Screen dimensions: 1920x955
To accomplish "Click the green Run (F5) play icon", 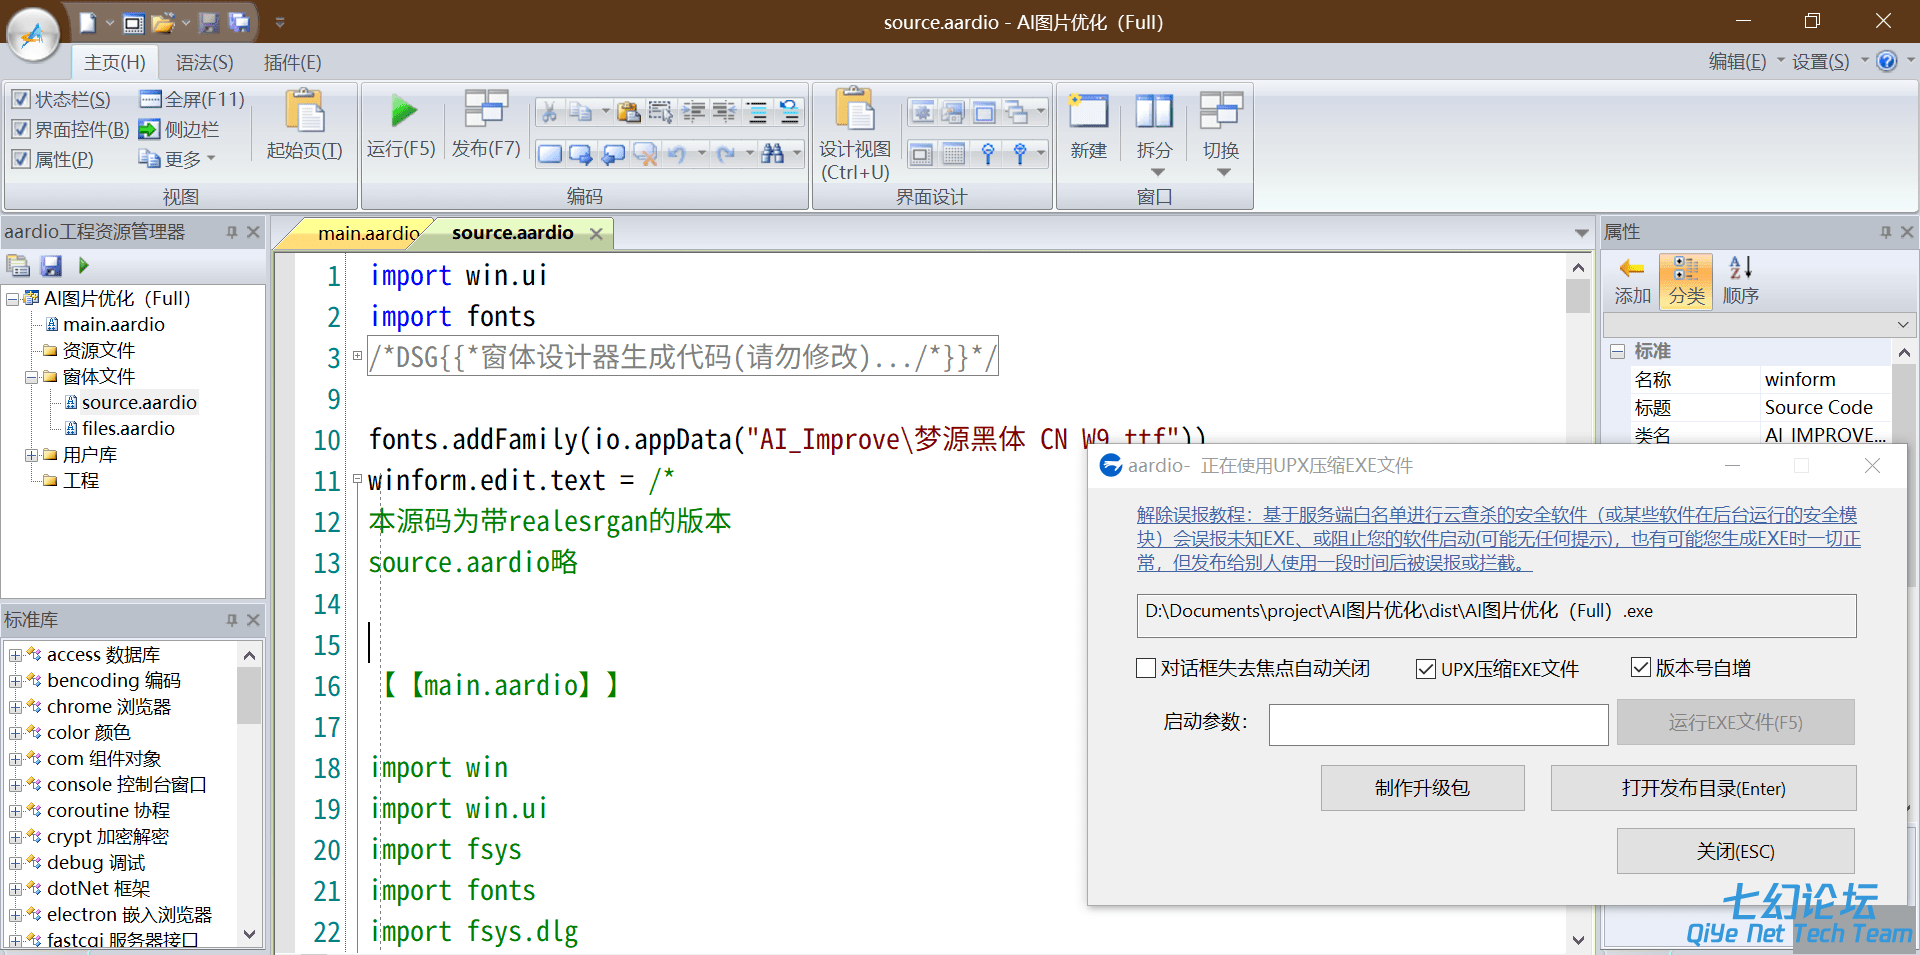I will pyautogui.click(x=403, y=111).
